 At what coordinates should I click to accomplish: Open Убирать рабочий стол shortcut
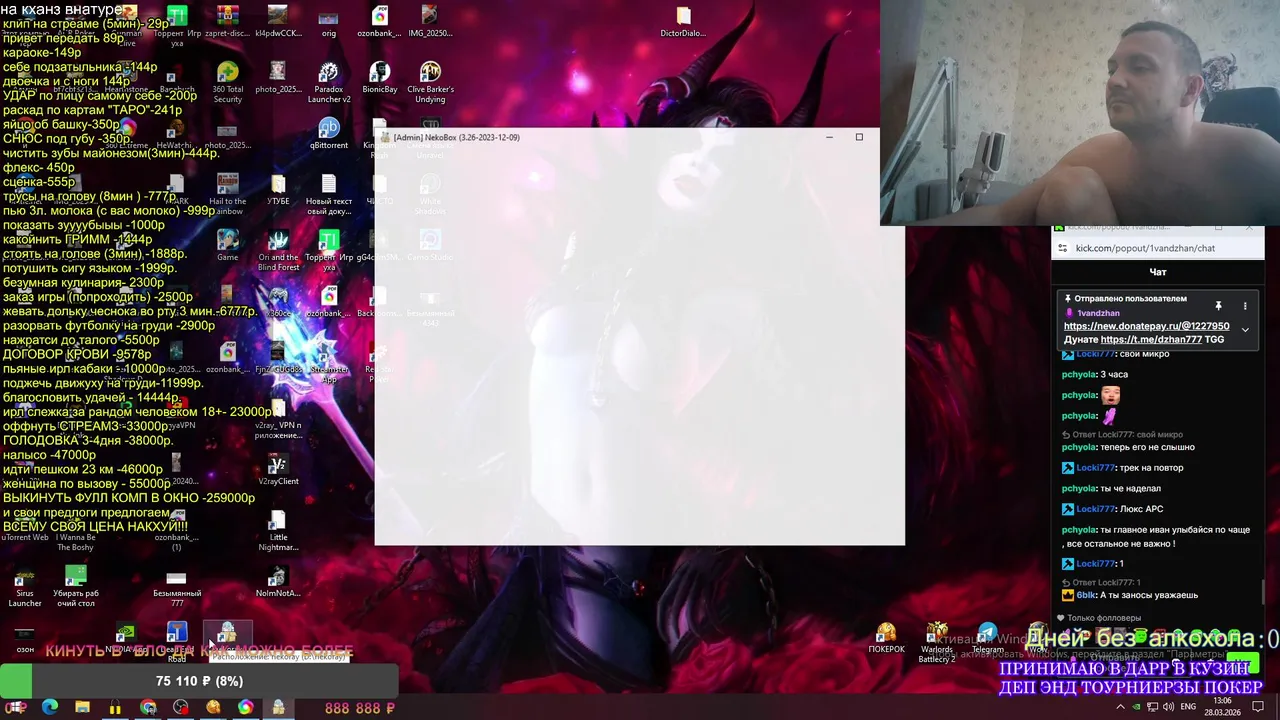(76, 586)
